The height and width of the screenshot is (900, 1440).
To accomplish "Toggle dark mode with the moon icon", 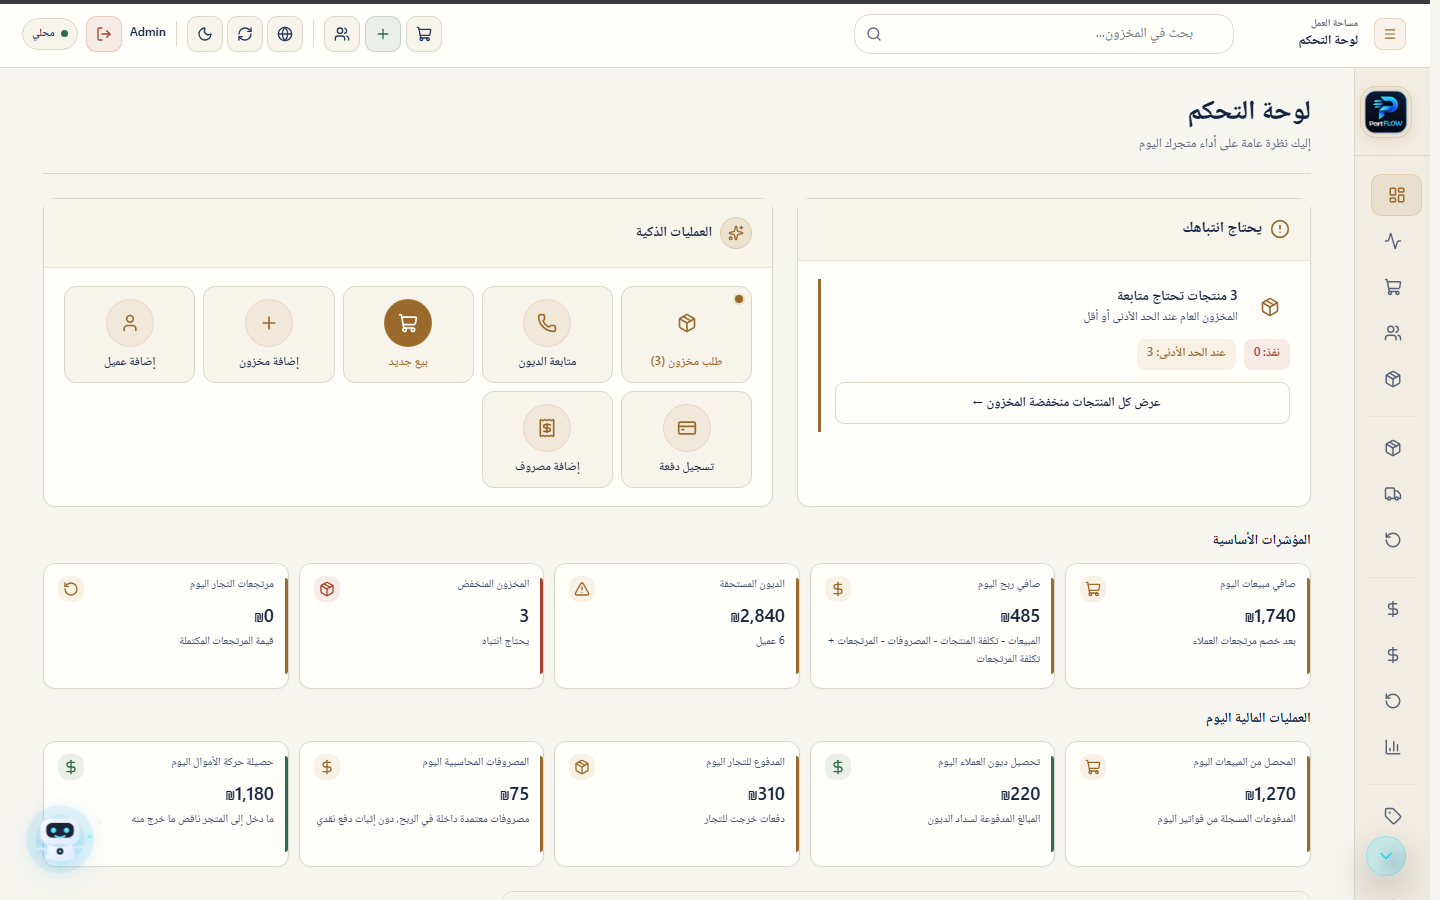I will click(205, 34).
